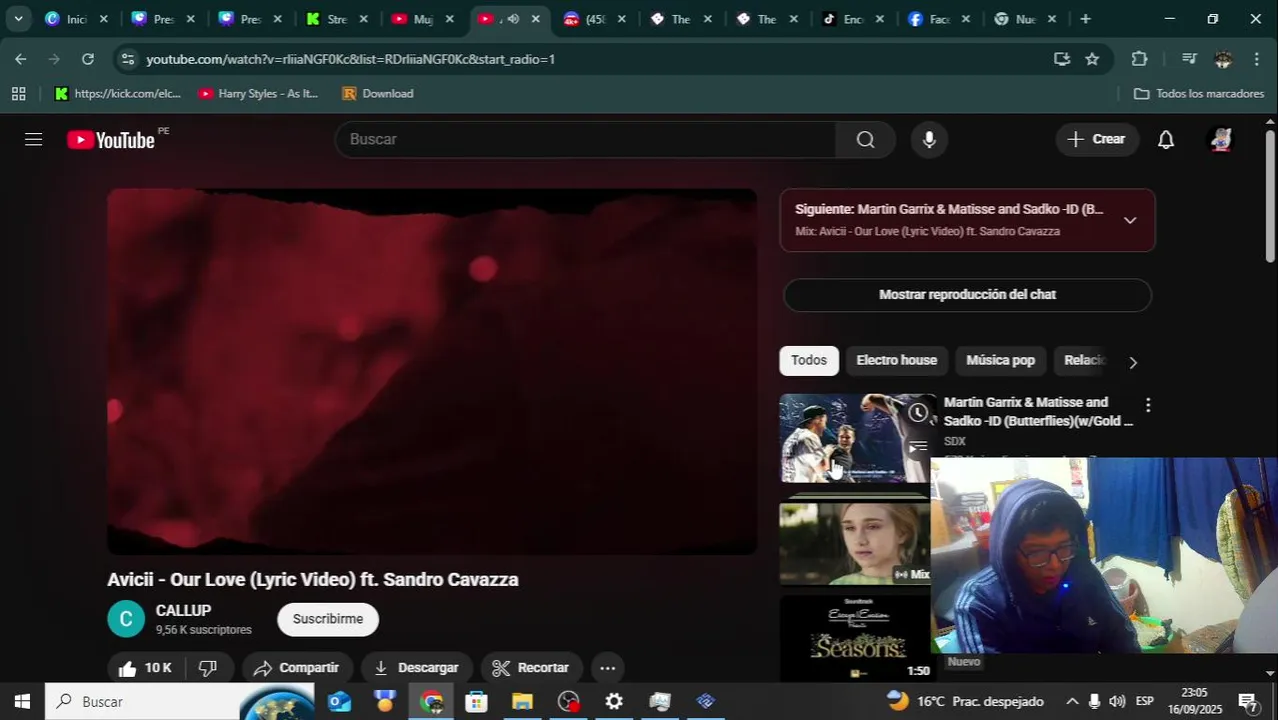Open File Explorer from the taskbar
The image size is (1278, 720).
coord(522,702)
